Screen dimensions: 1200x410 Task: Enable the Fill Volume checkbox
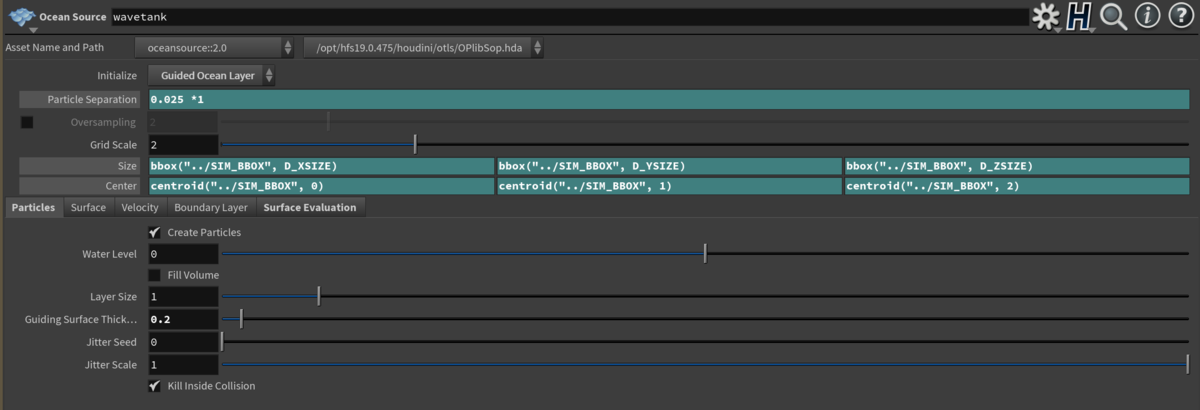tap(155, 275)
